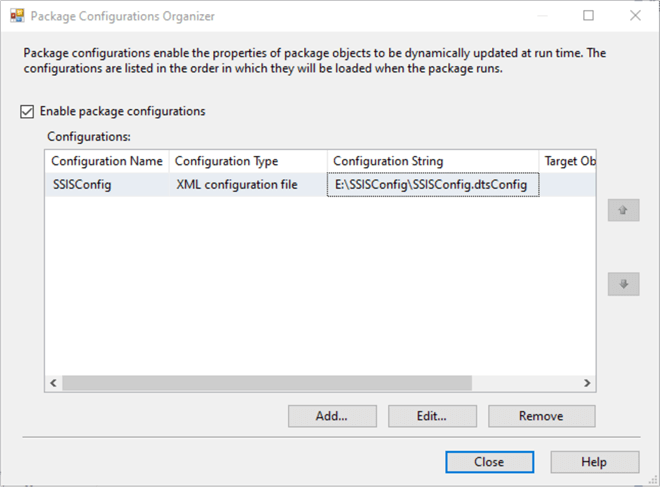Click Configuration String column header
The width and height of the screenshot is (660, 487).
click(431, 161)
